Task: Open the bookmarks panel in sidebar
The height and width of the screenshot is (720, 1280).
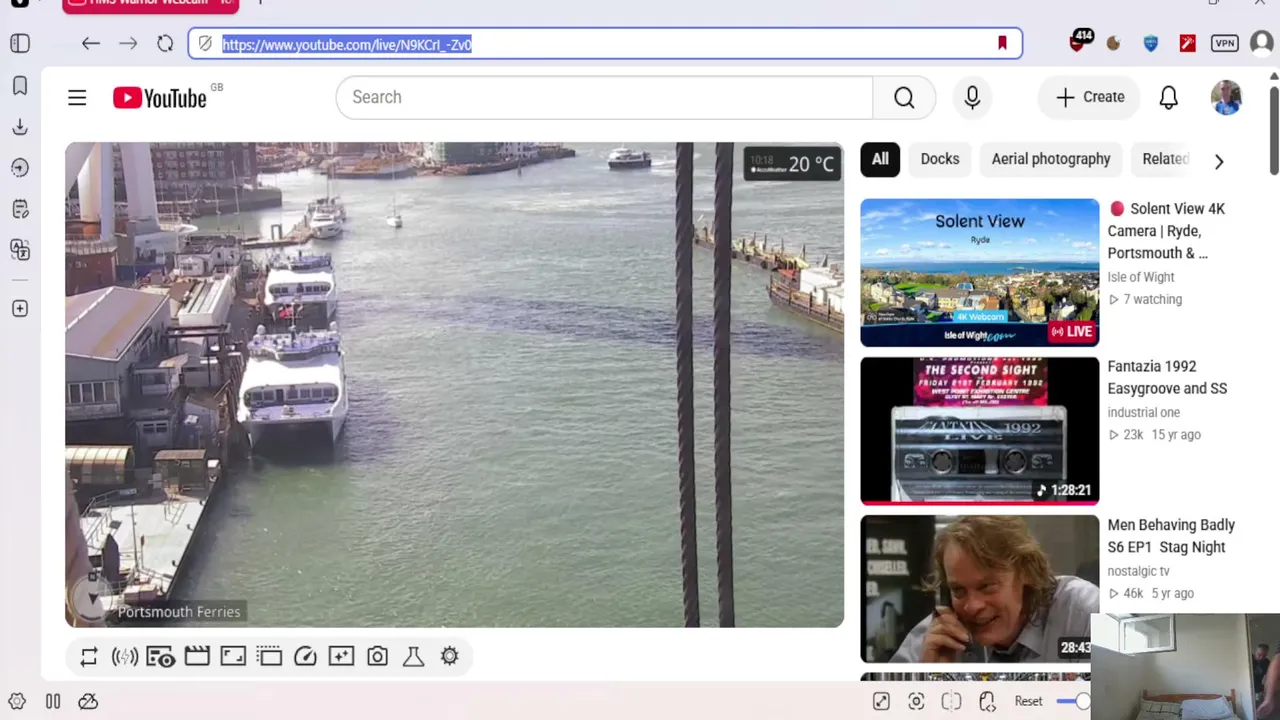Action: coord(20,86)
